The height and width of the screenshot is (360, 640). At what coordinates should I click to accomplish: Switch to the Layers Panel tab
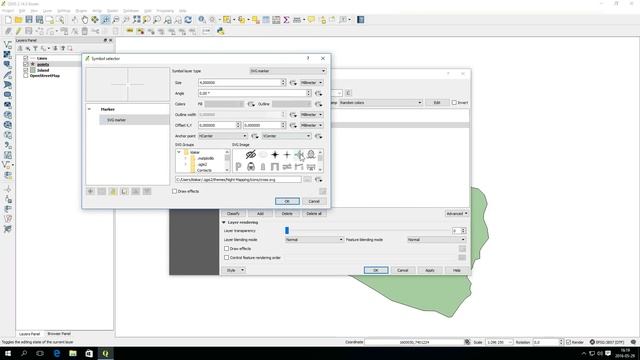(29, 334)
